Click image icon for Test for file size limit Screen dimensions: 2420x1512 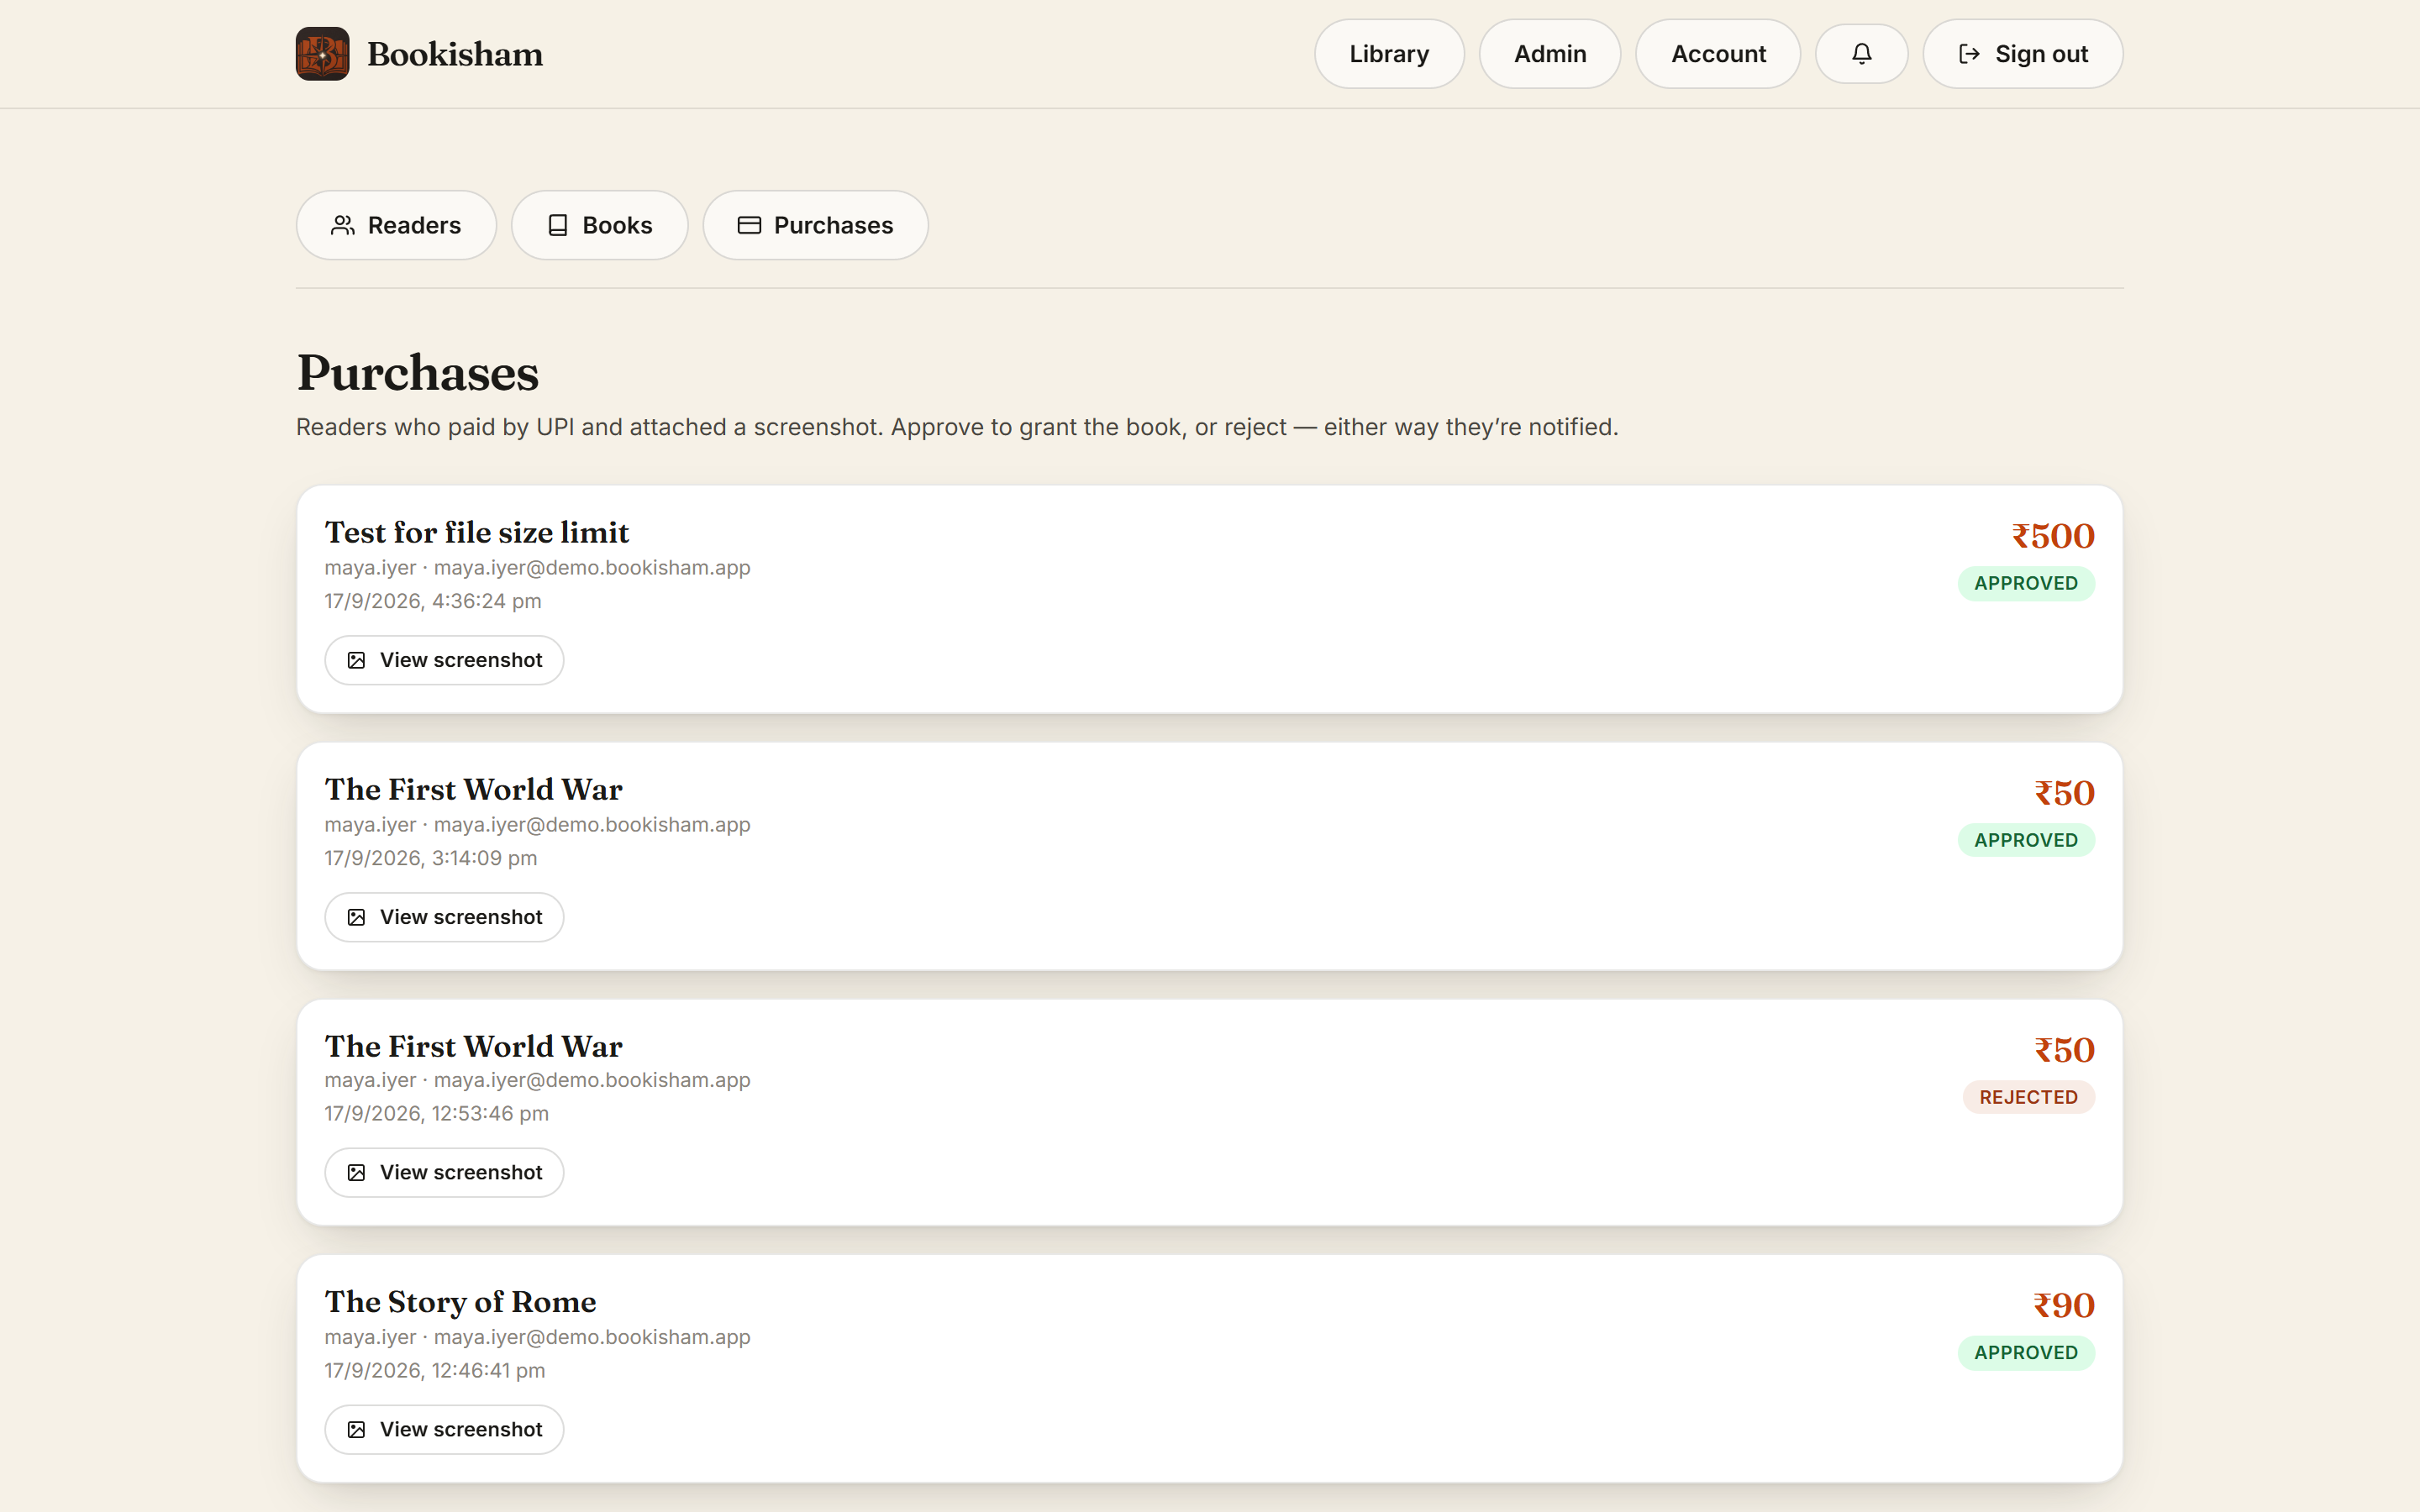356,660
